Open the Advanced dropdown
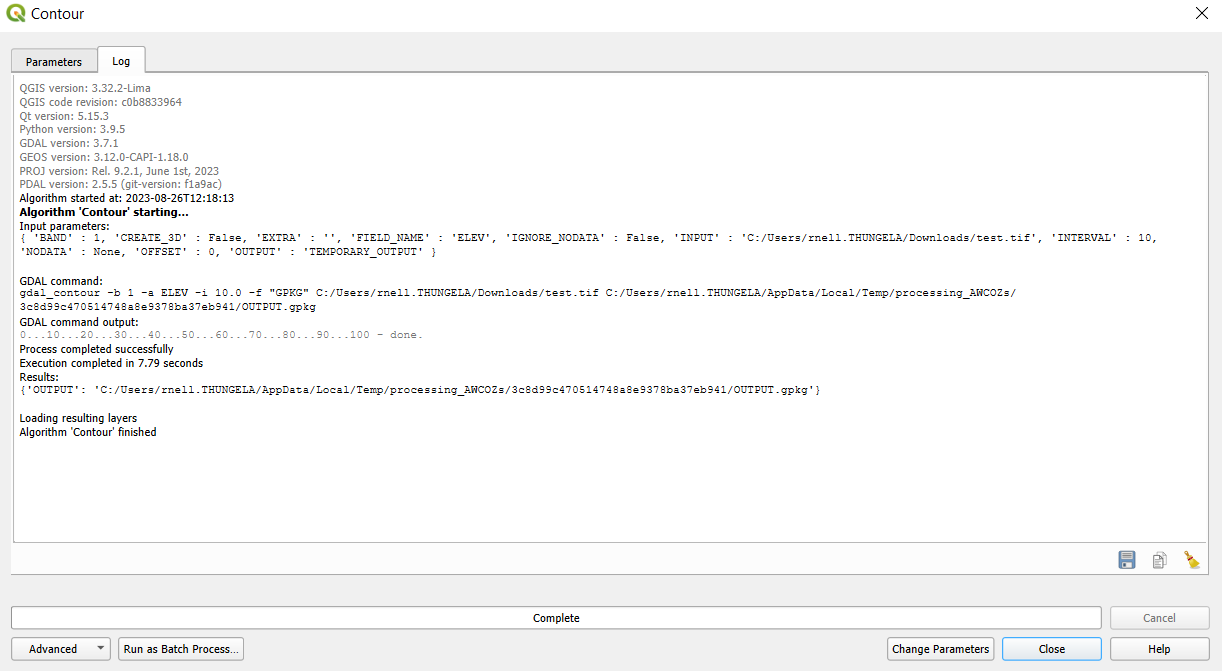1222x671 pixels. click(x=60, y=648)
